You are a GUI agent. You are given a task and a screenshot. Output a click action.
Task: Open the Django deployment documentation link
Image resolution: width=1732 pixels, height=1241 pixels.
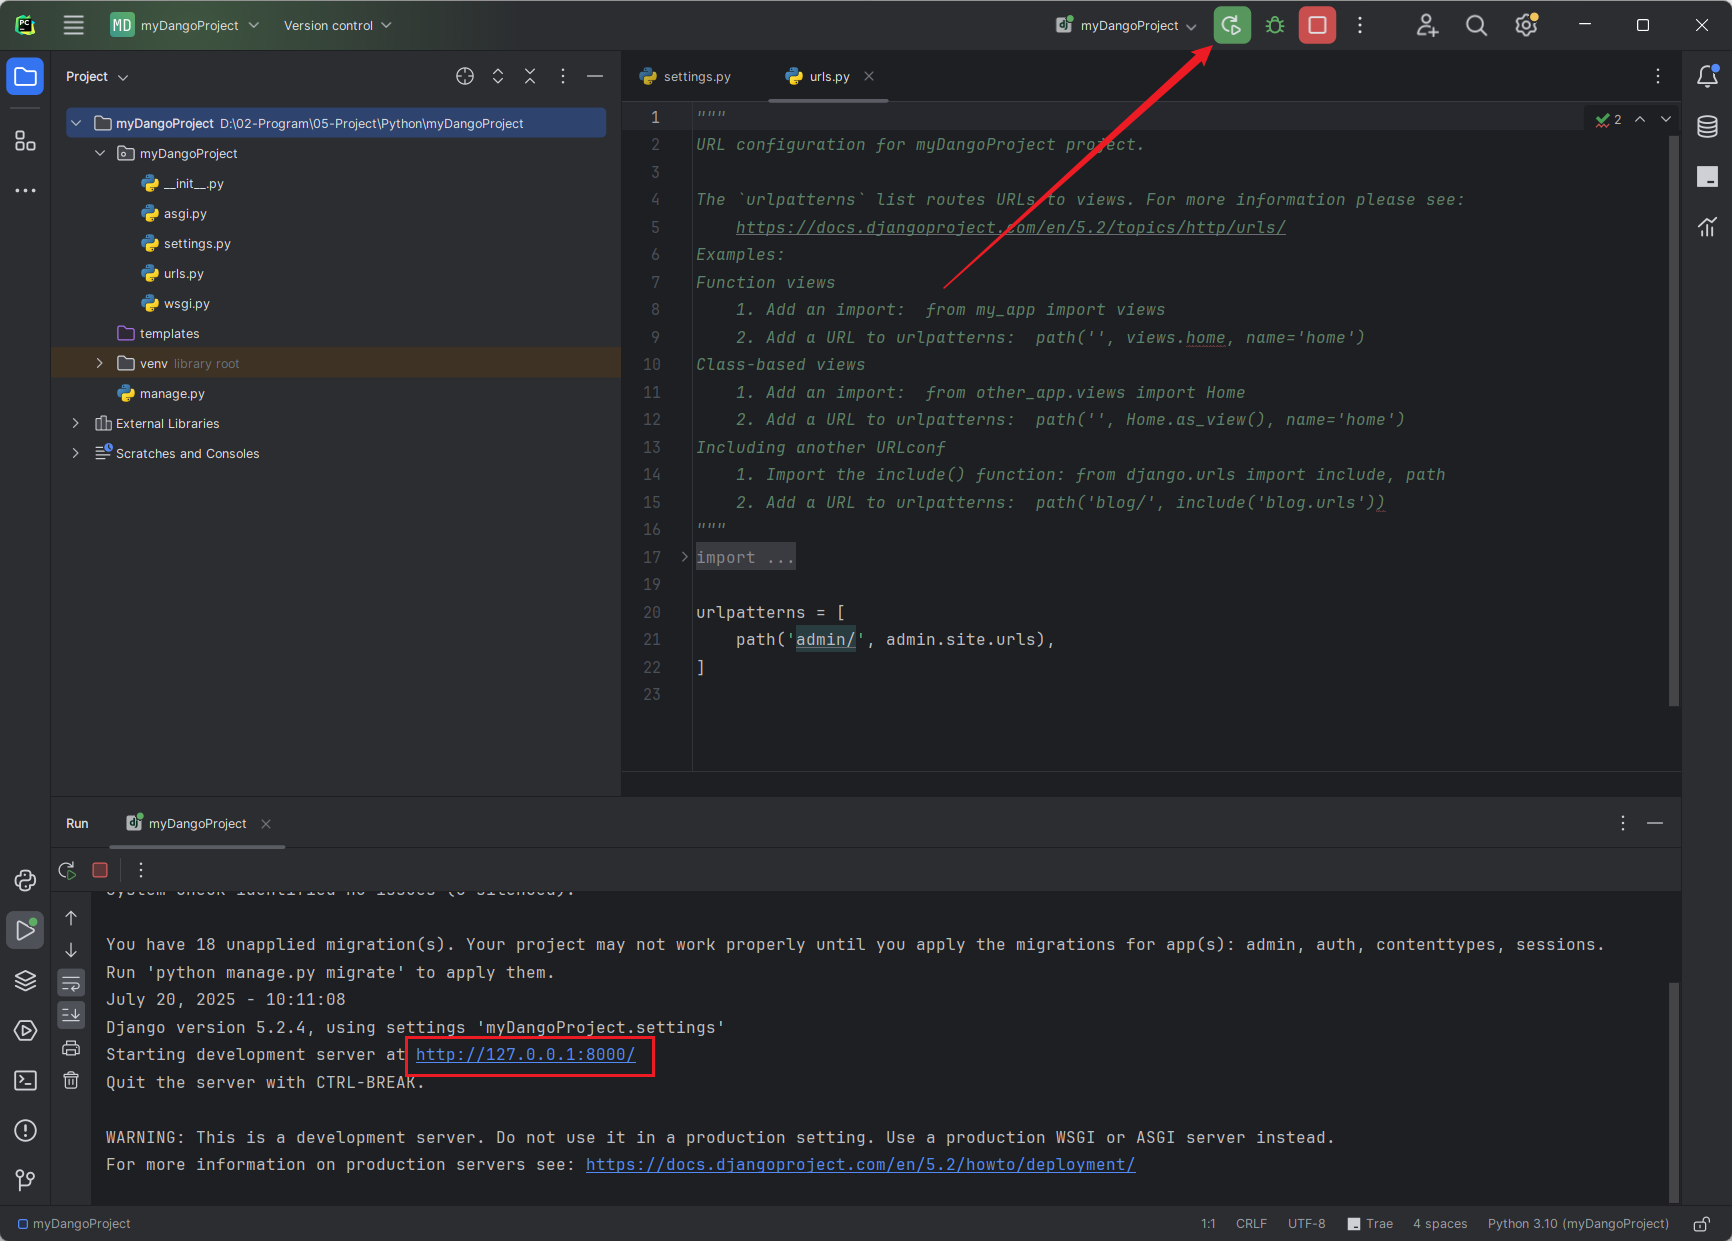click(860, 1164)
